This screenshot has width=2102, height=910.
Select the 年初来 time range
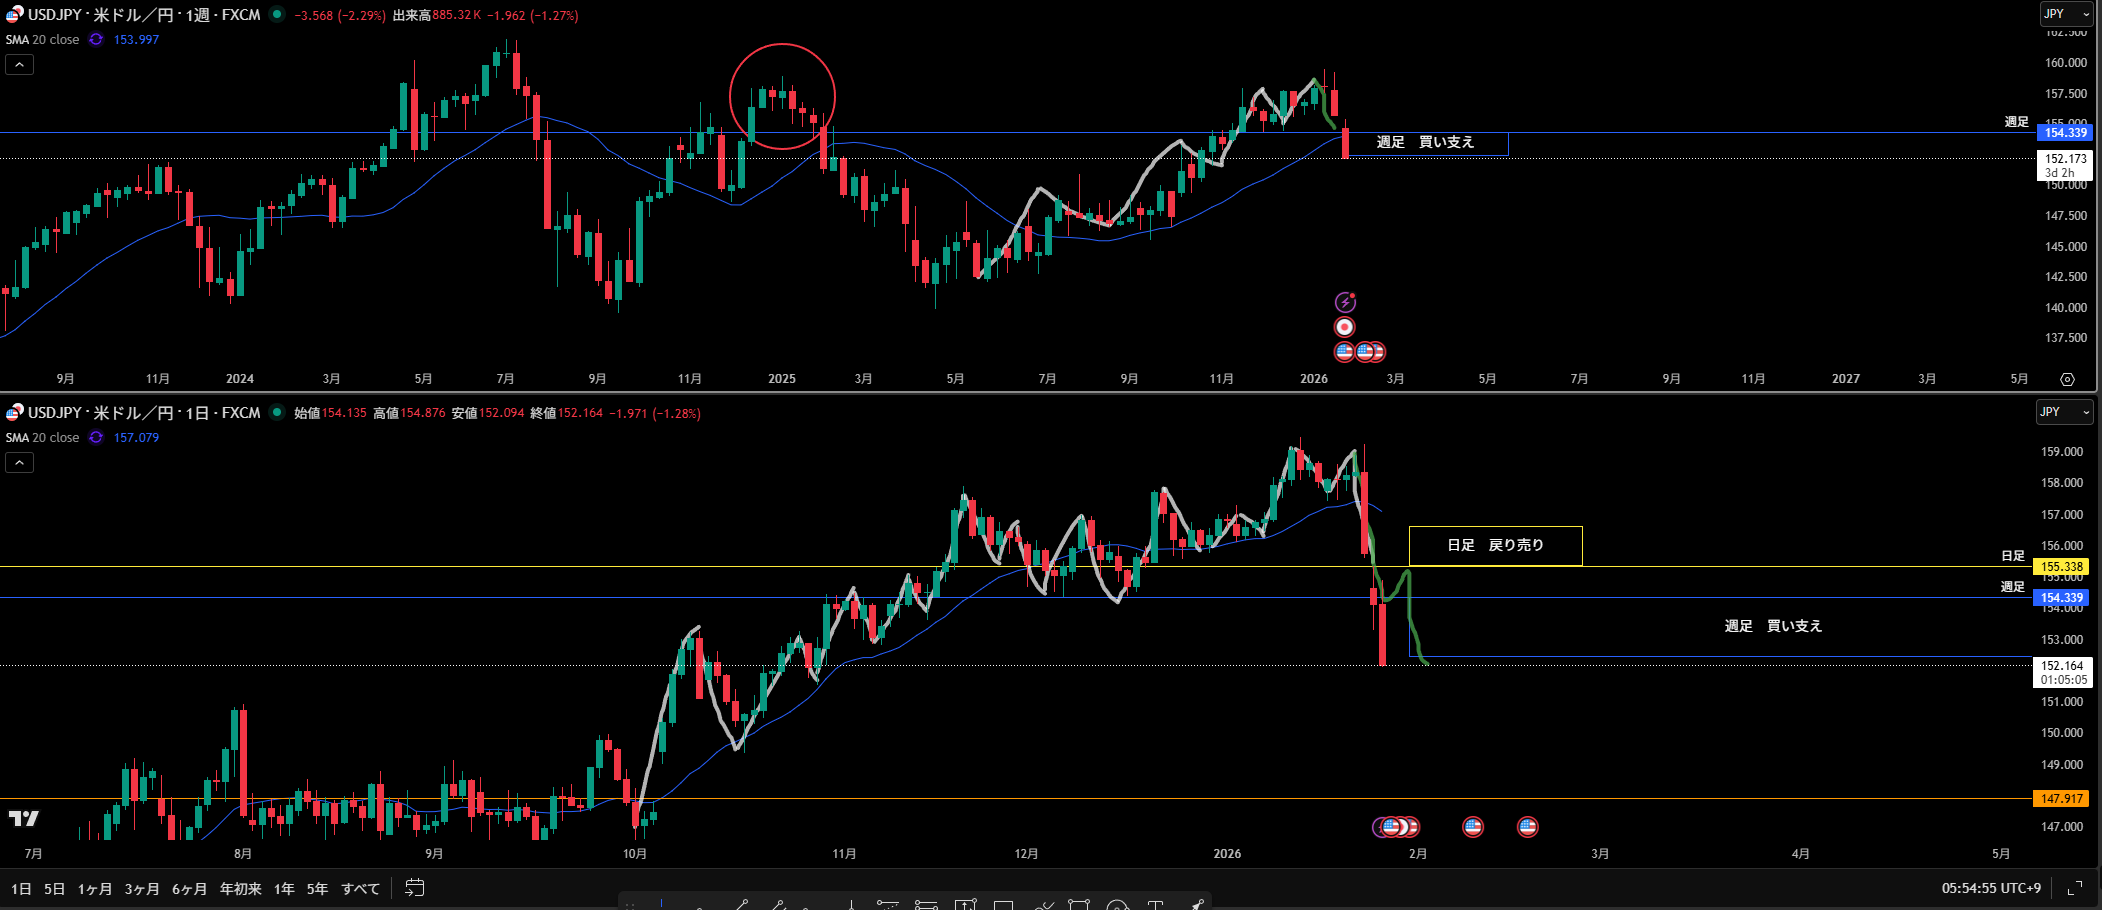tap(240, 889)
